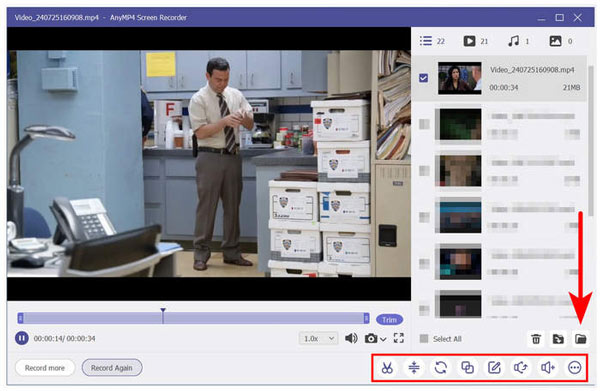Open the output folder icon
The height and width of the screenshot is (391, 600).
pos(580,339)
